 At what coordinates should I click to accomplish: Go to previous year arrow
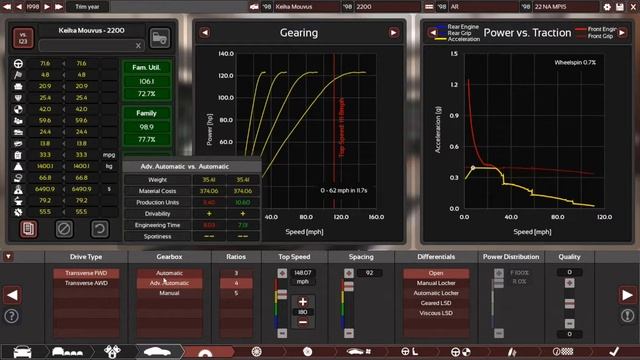[19, 7]
